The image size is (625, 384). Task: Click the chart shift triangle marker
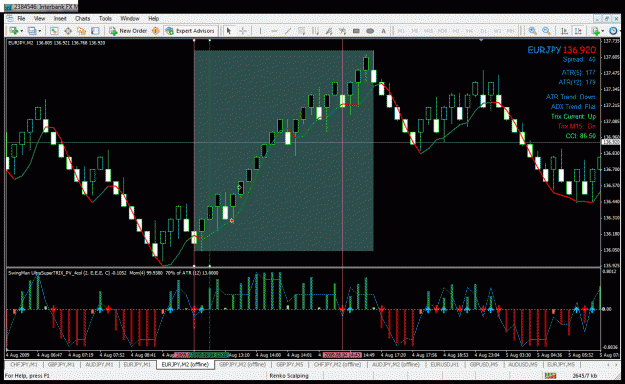pos(481,40)
